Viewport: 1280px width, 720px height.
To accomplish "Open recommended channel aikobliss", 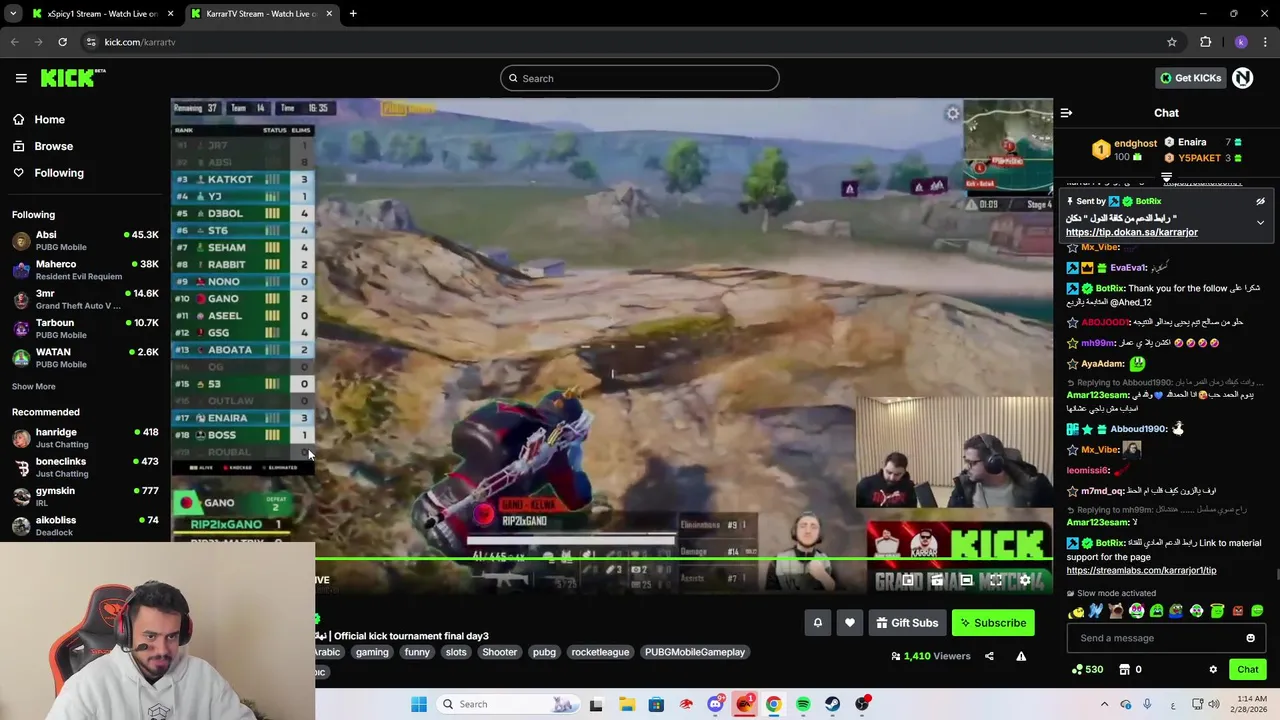I will 85,525.
